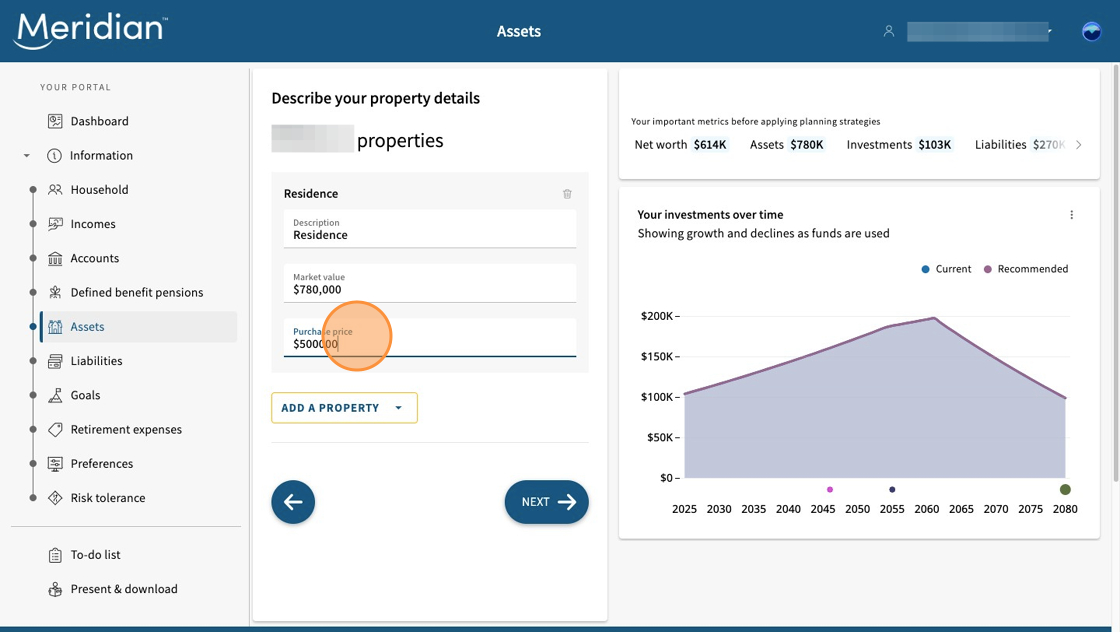Click the Liabilities card icon
1120x632 pixels.
pos(55,361)
